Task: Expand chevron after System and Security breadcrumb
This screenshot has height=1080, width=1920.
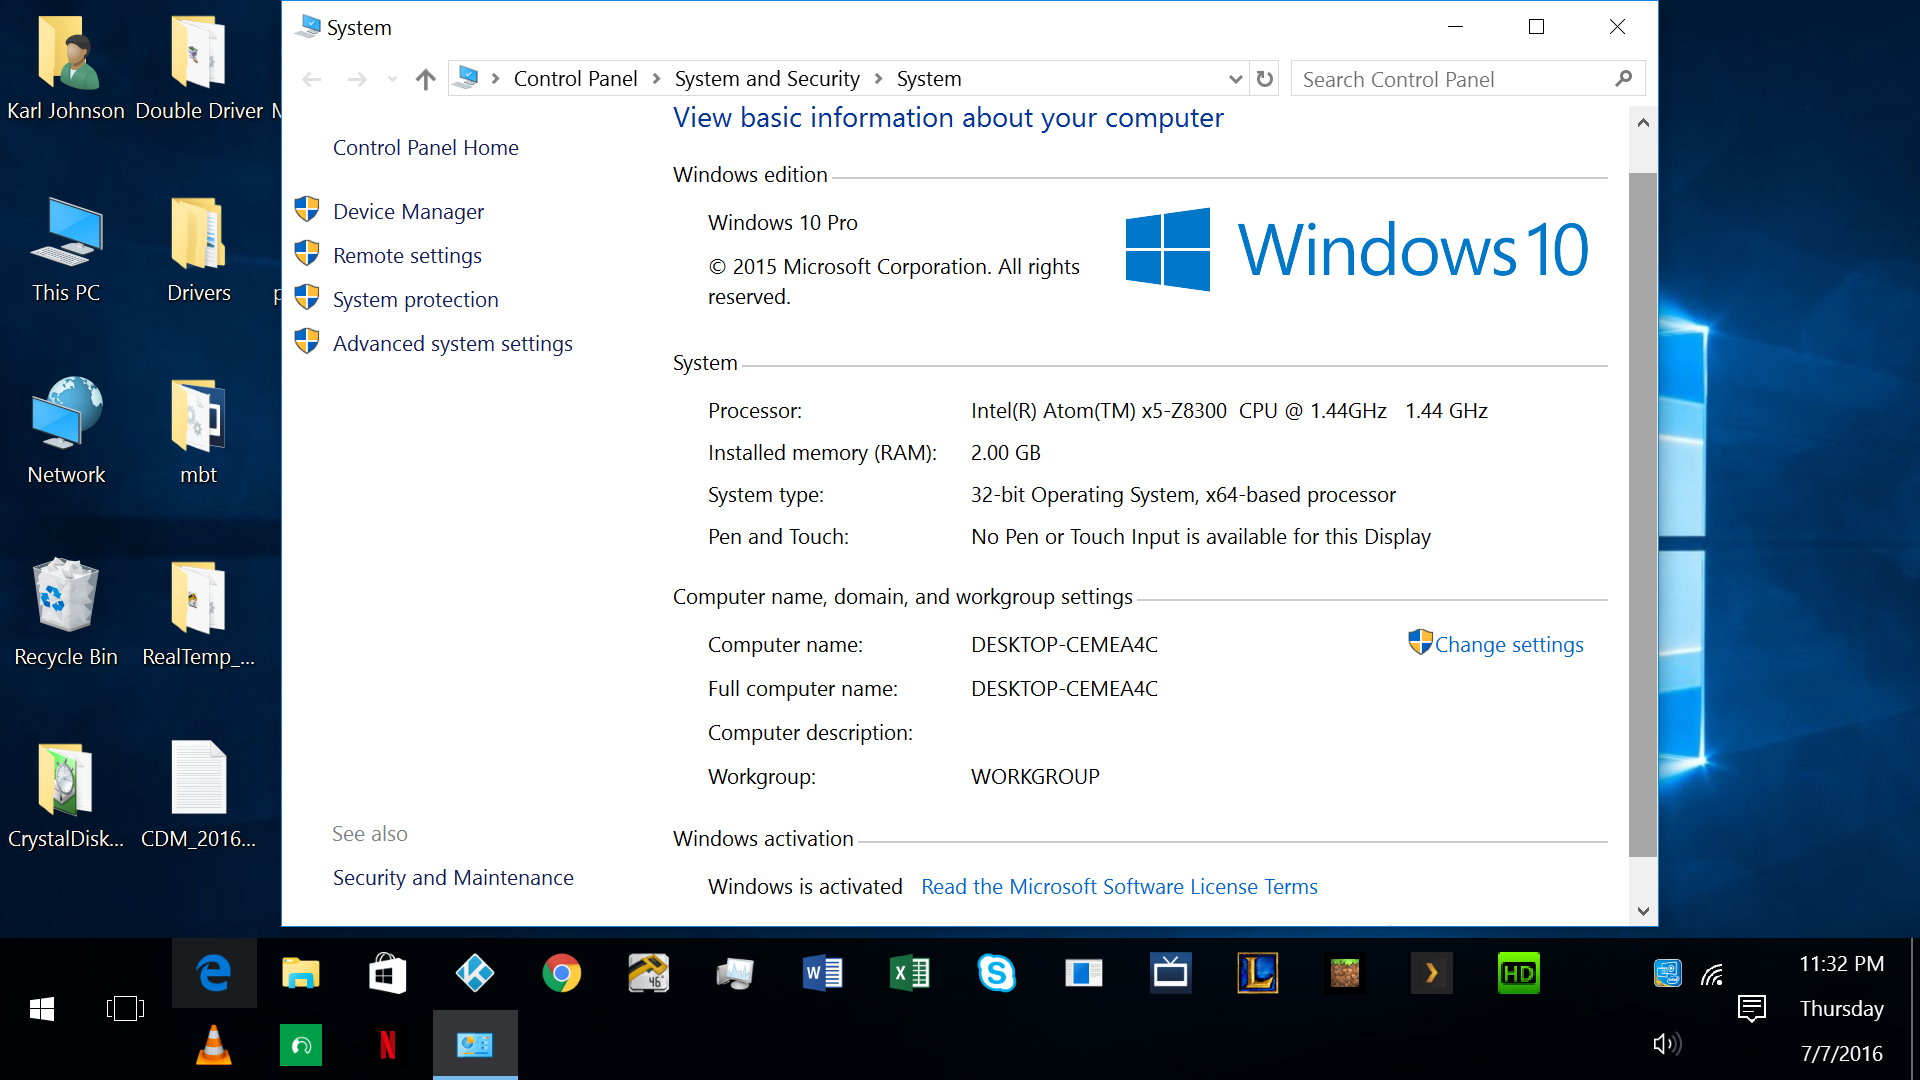Action: click(878, 79)
